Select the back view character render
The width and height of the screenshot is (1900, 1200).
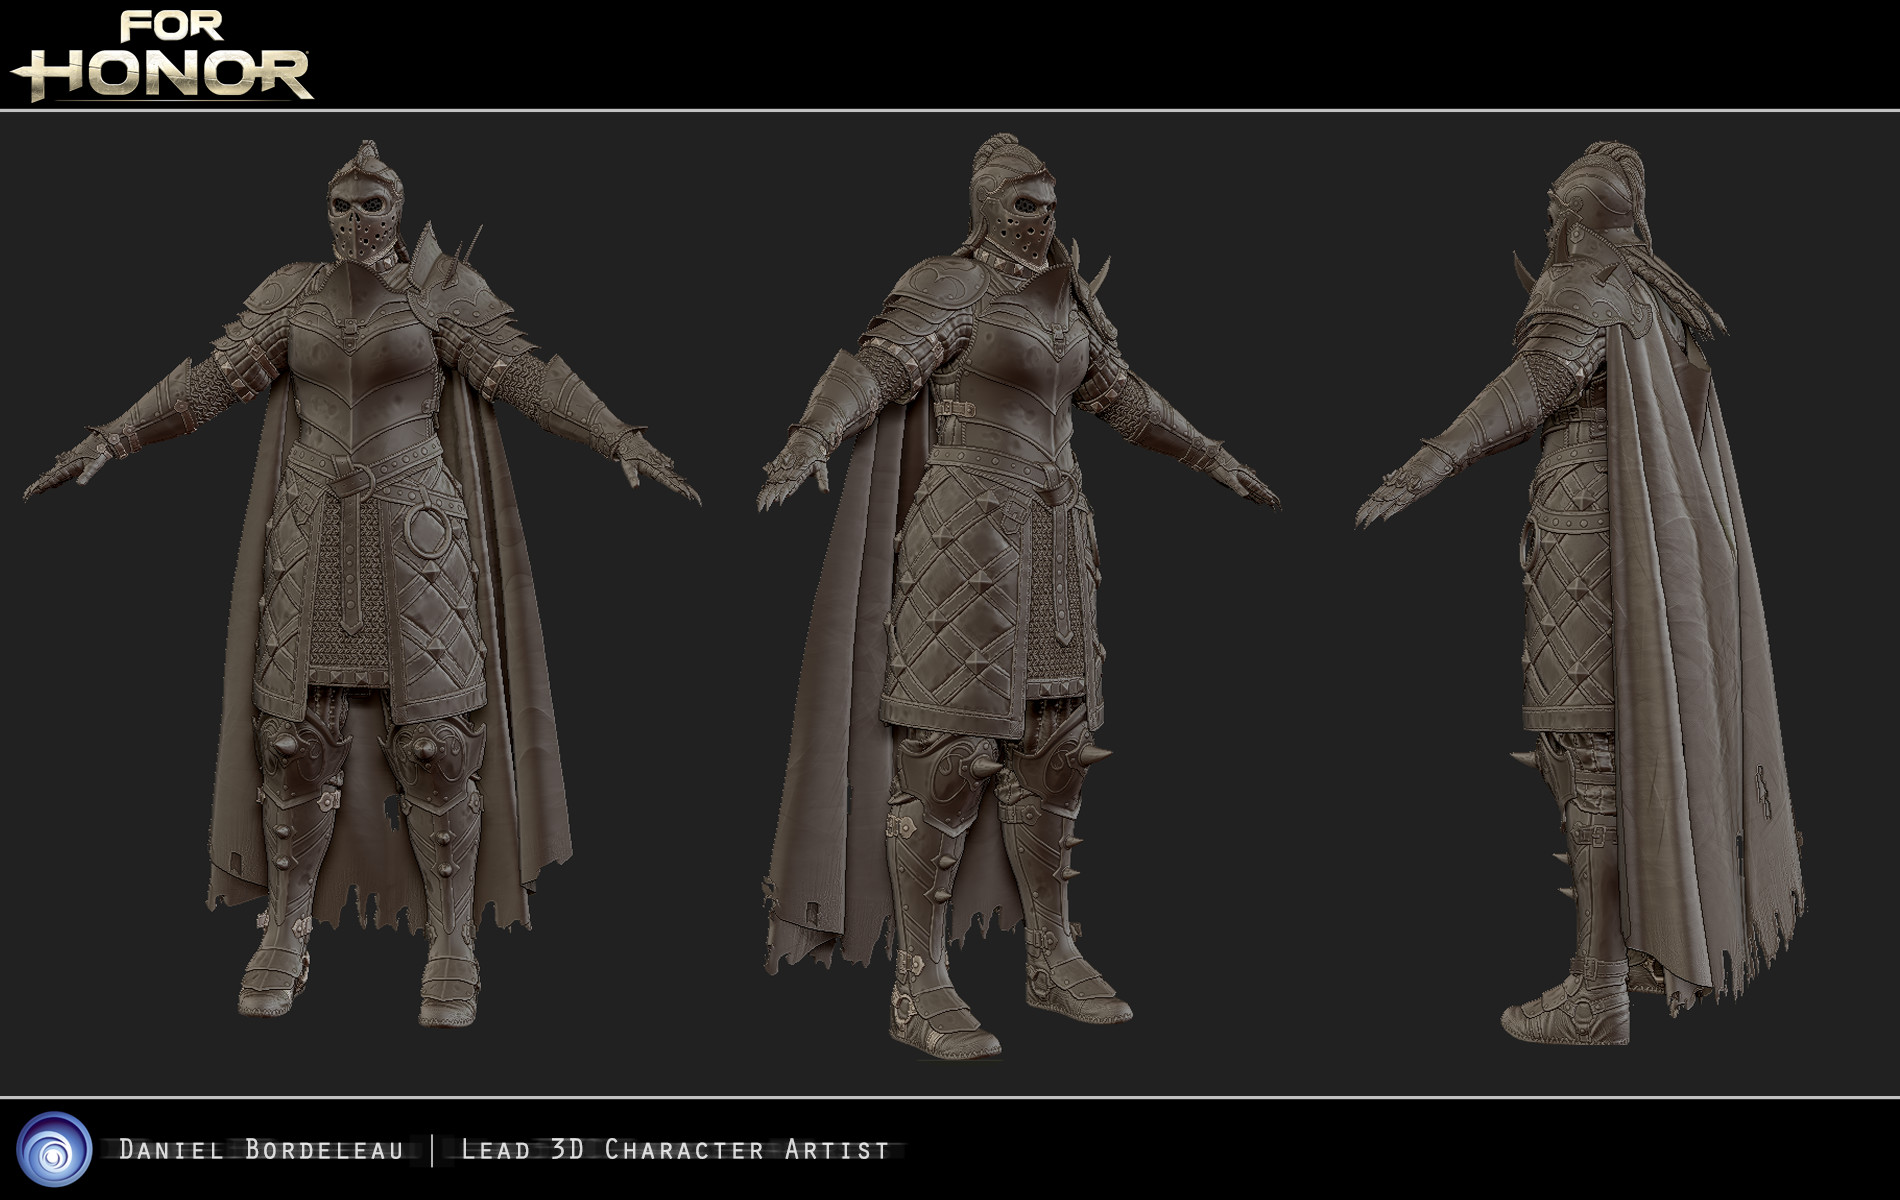pos(1580,594)
